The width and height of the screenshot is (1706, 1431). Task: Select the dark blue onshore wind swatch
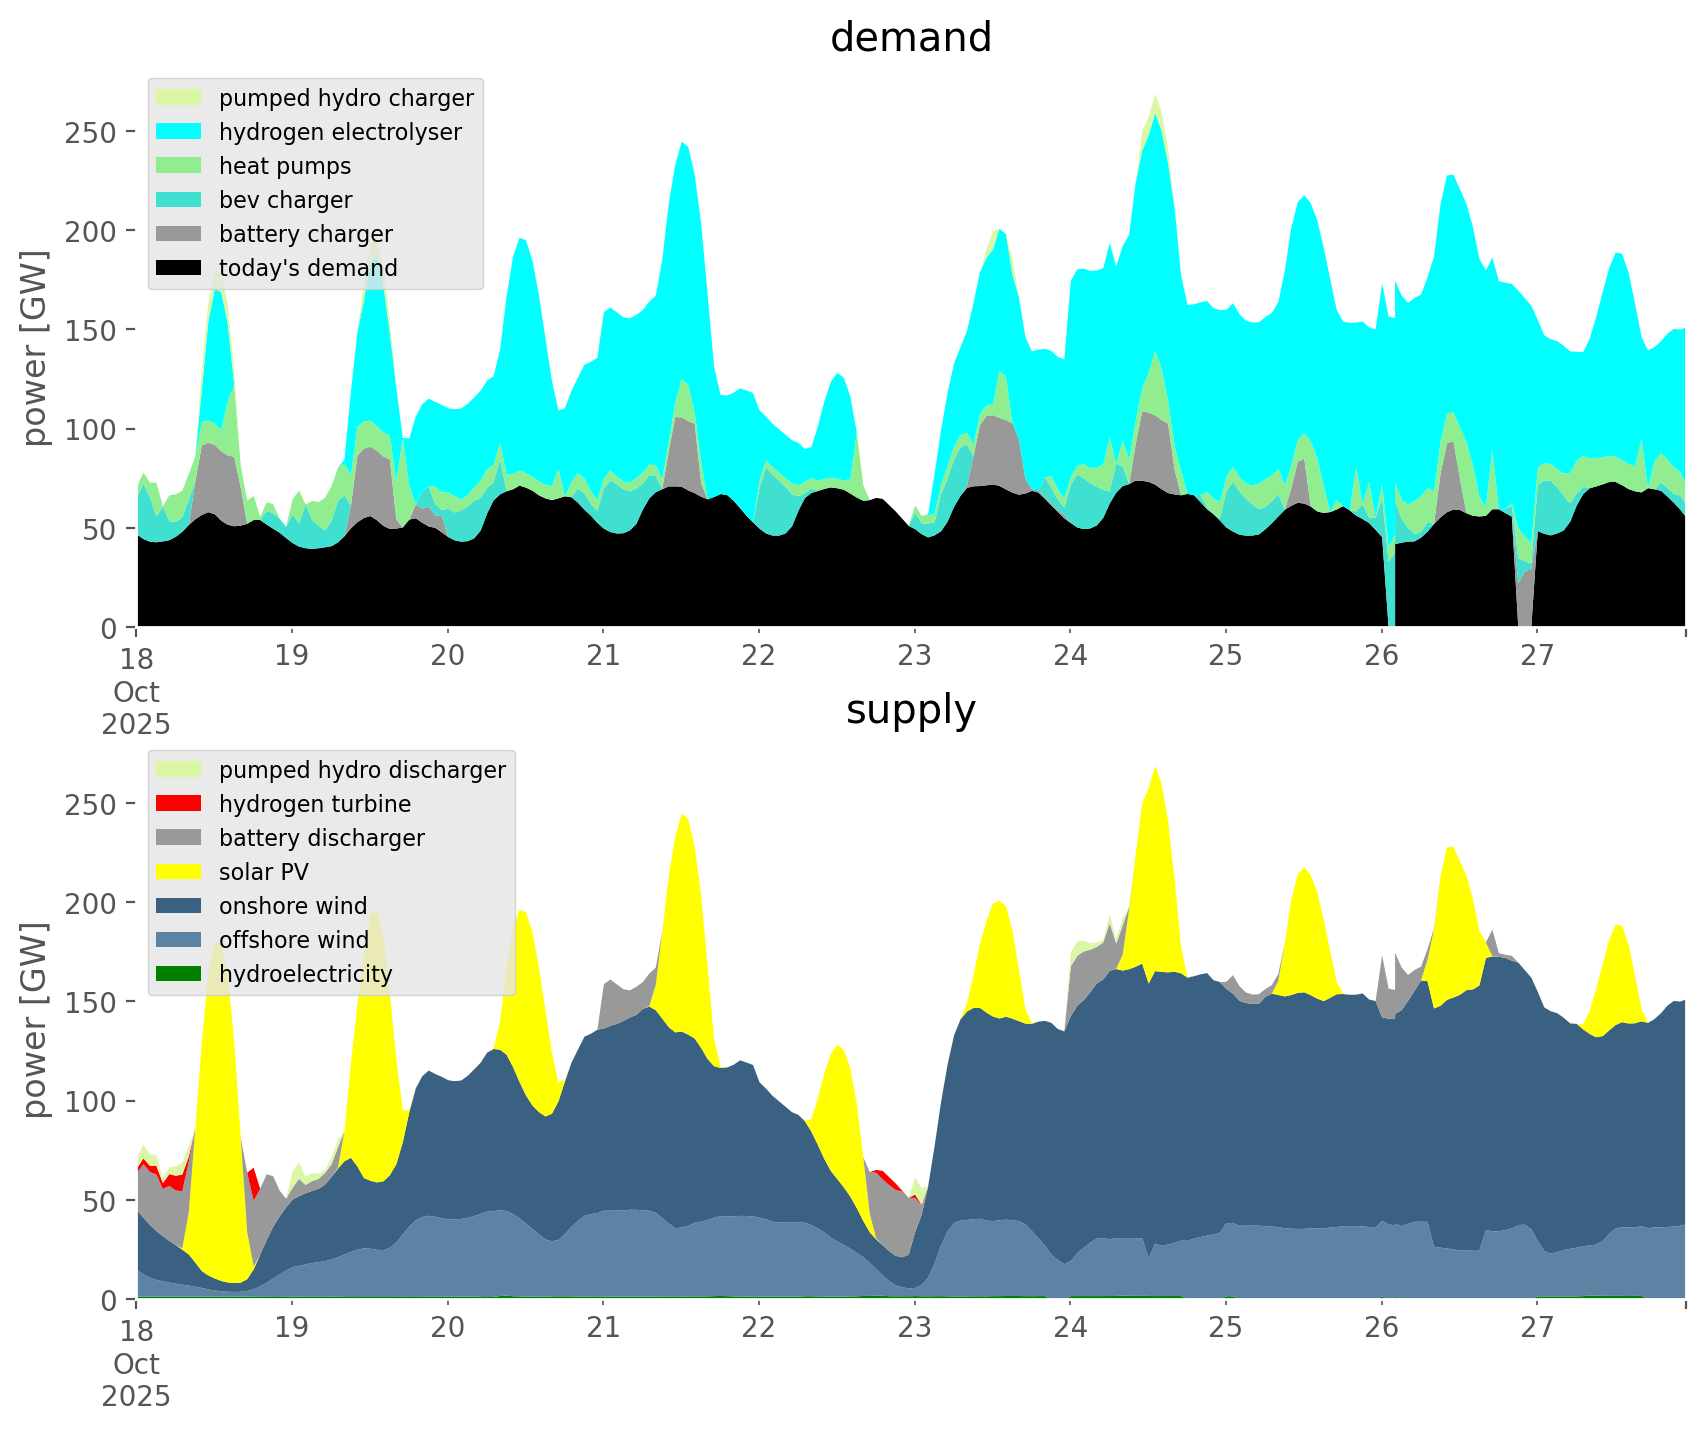pyautogui.click(x=180, y=906)
